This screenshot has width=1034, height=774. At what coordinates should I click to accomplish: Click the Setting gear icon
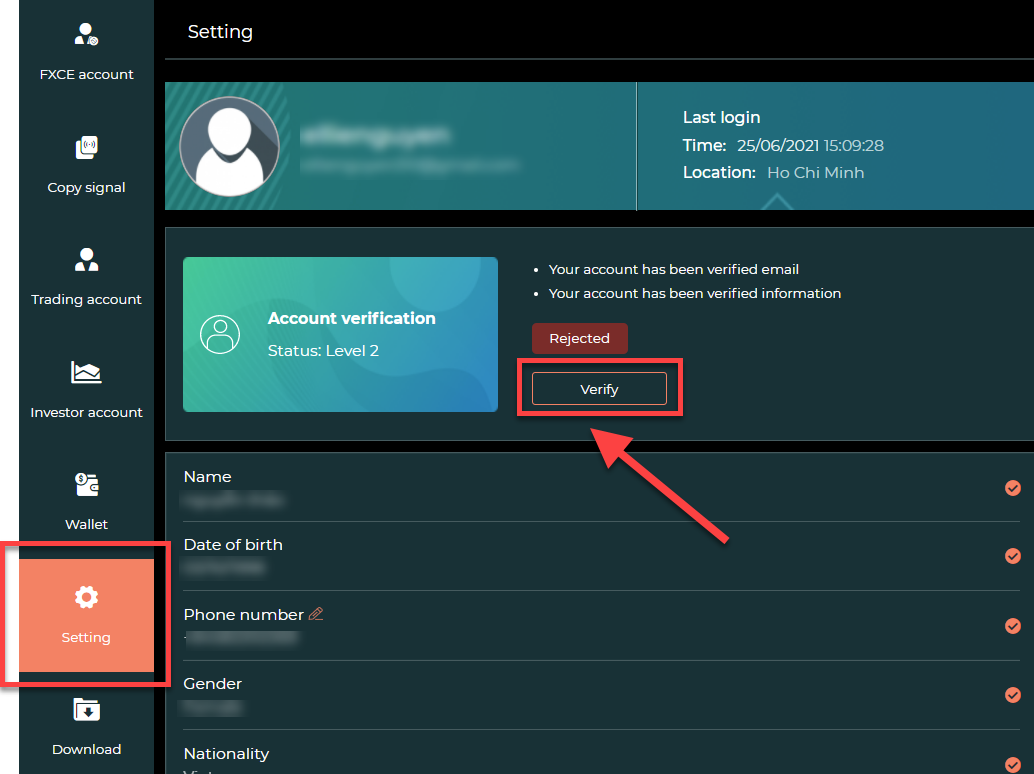coord(86,597)
